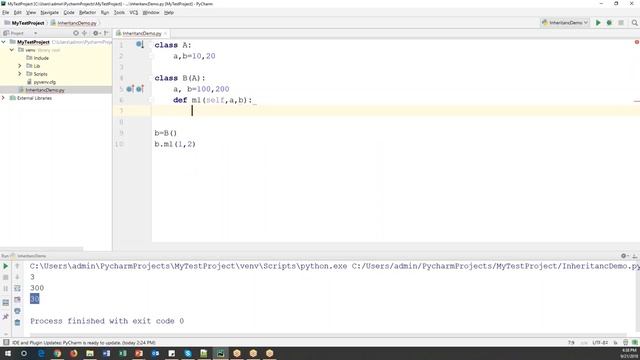Screen dimensions: 640x360
Task: Collapse the MyTestProject root node
Action: click(4, 42)
